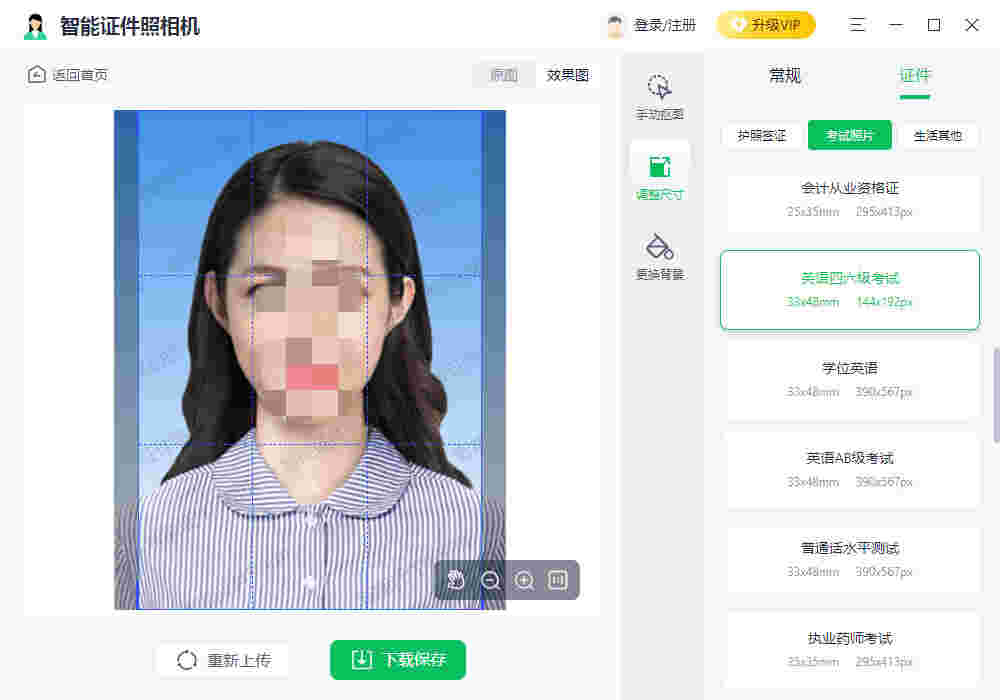Click the fit-to-frame icon in preview toolbar
The width and height of the screenshot is (1000, 700).
(557, 580)
